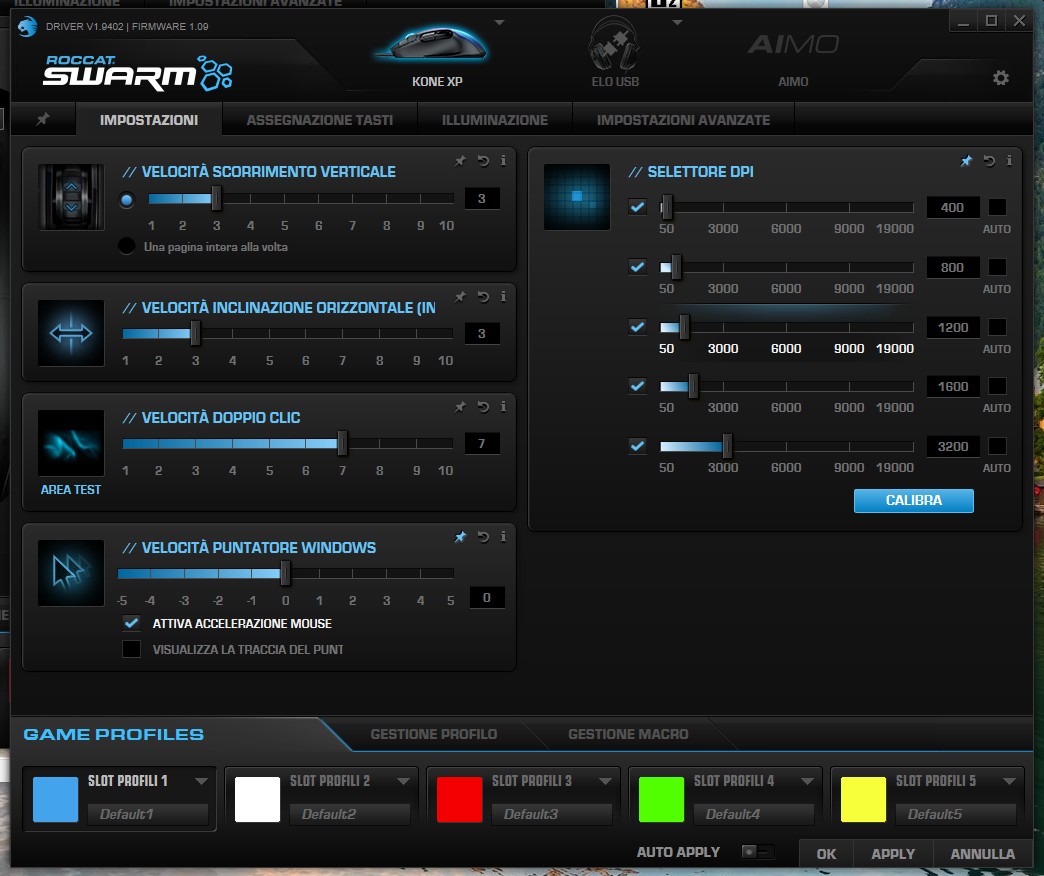The width and height of the screenshot is (1044, 876).
Task: Show info for Velocità Inclinazione Orizzontale
Action: (503, 297)
